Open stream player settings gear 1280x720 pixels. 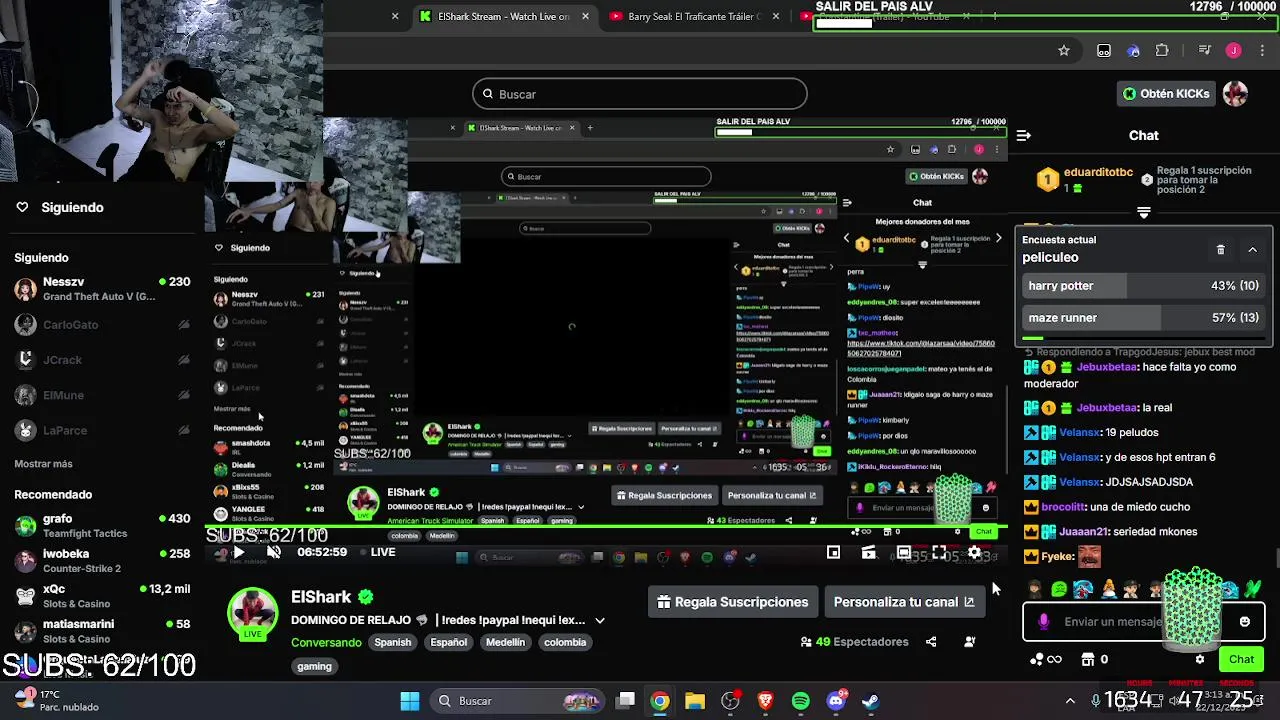(x=975, y=553)
